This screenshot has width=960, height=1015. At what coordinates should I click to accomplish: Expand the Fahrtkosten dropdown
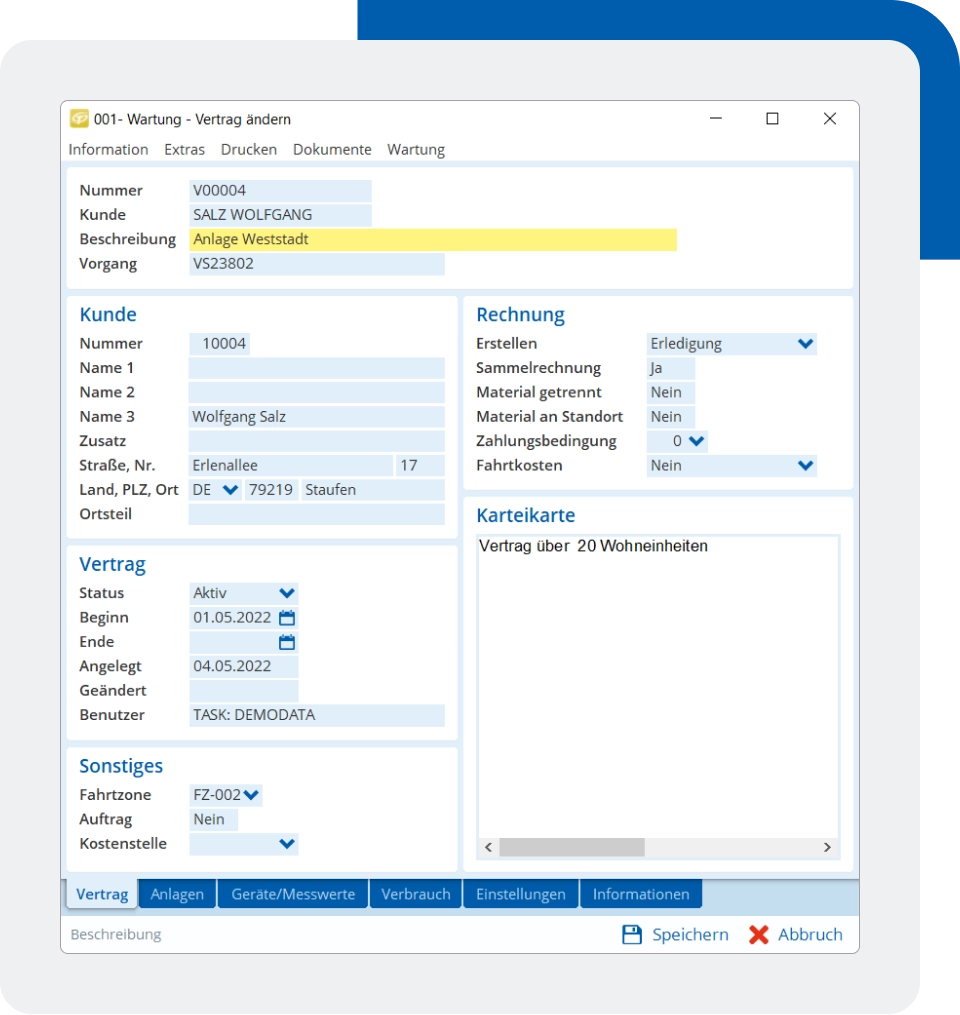click(805, 465)
